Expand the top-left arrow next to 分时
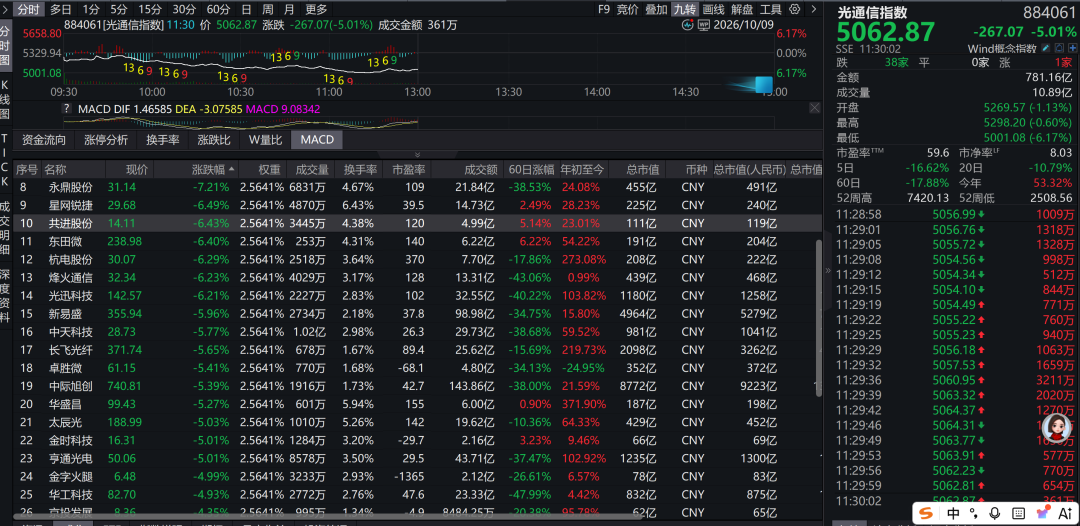Viewport: 1080px width, 526px height. 6,9
